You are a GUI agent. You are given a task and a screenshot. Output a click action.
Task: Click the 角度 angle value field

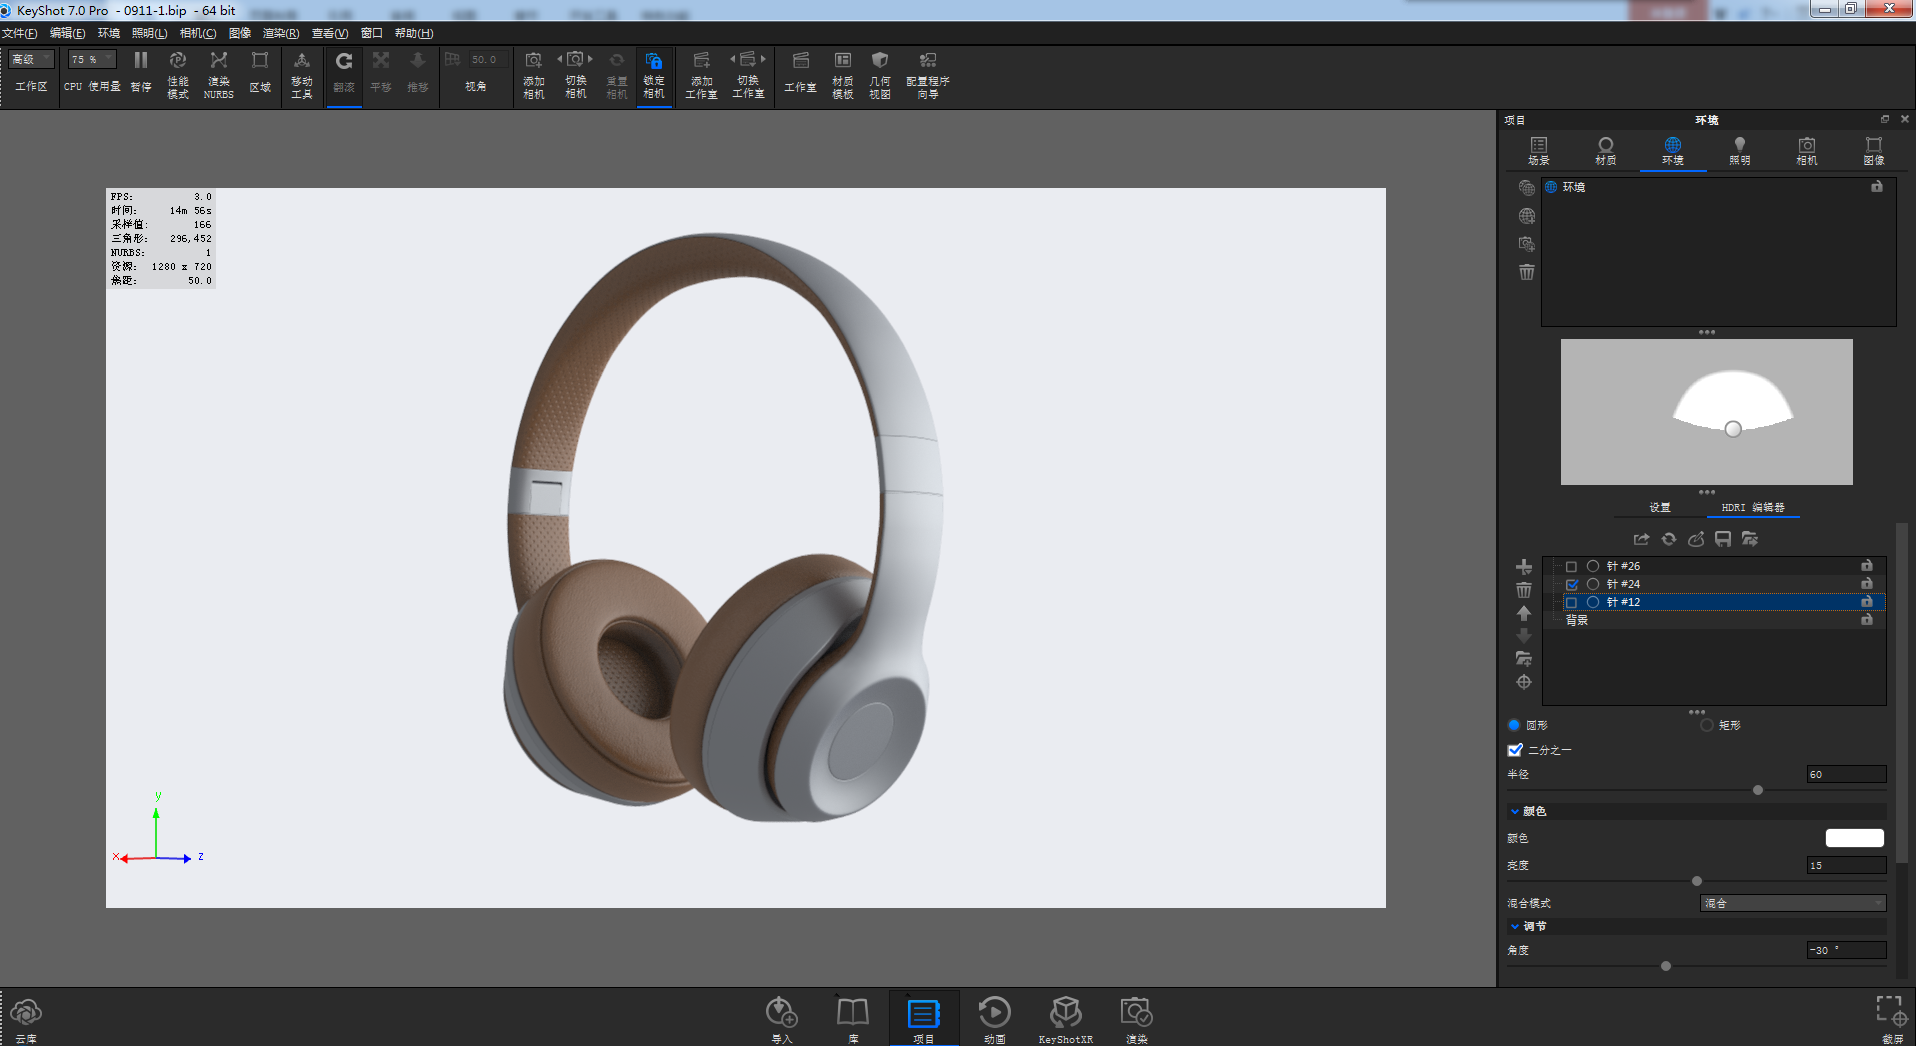(1846, 950)
